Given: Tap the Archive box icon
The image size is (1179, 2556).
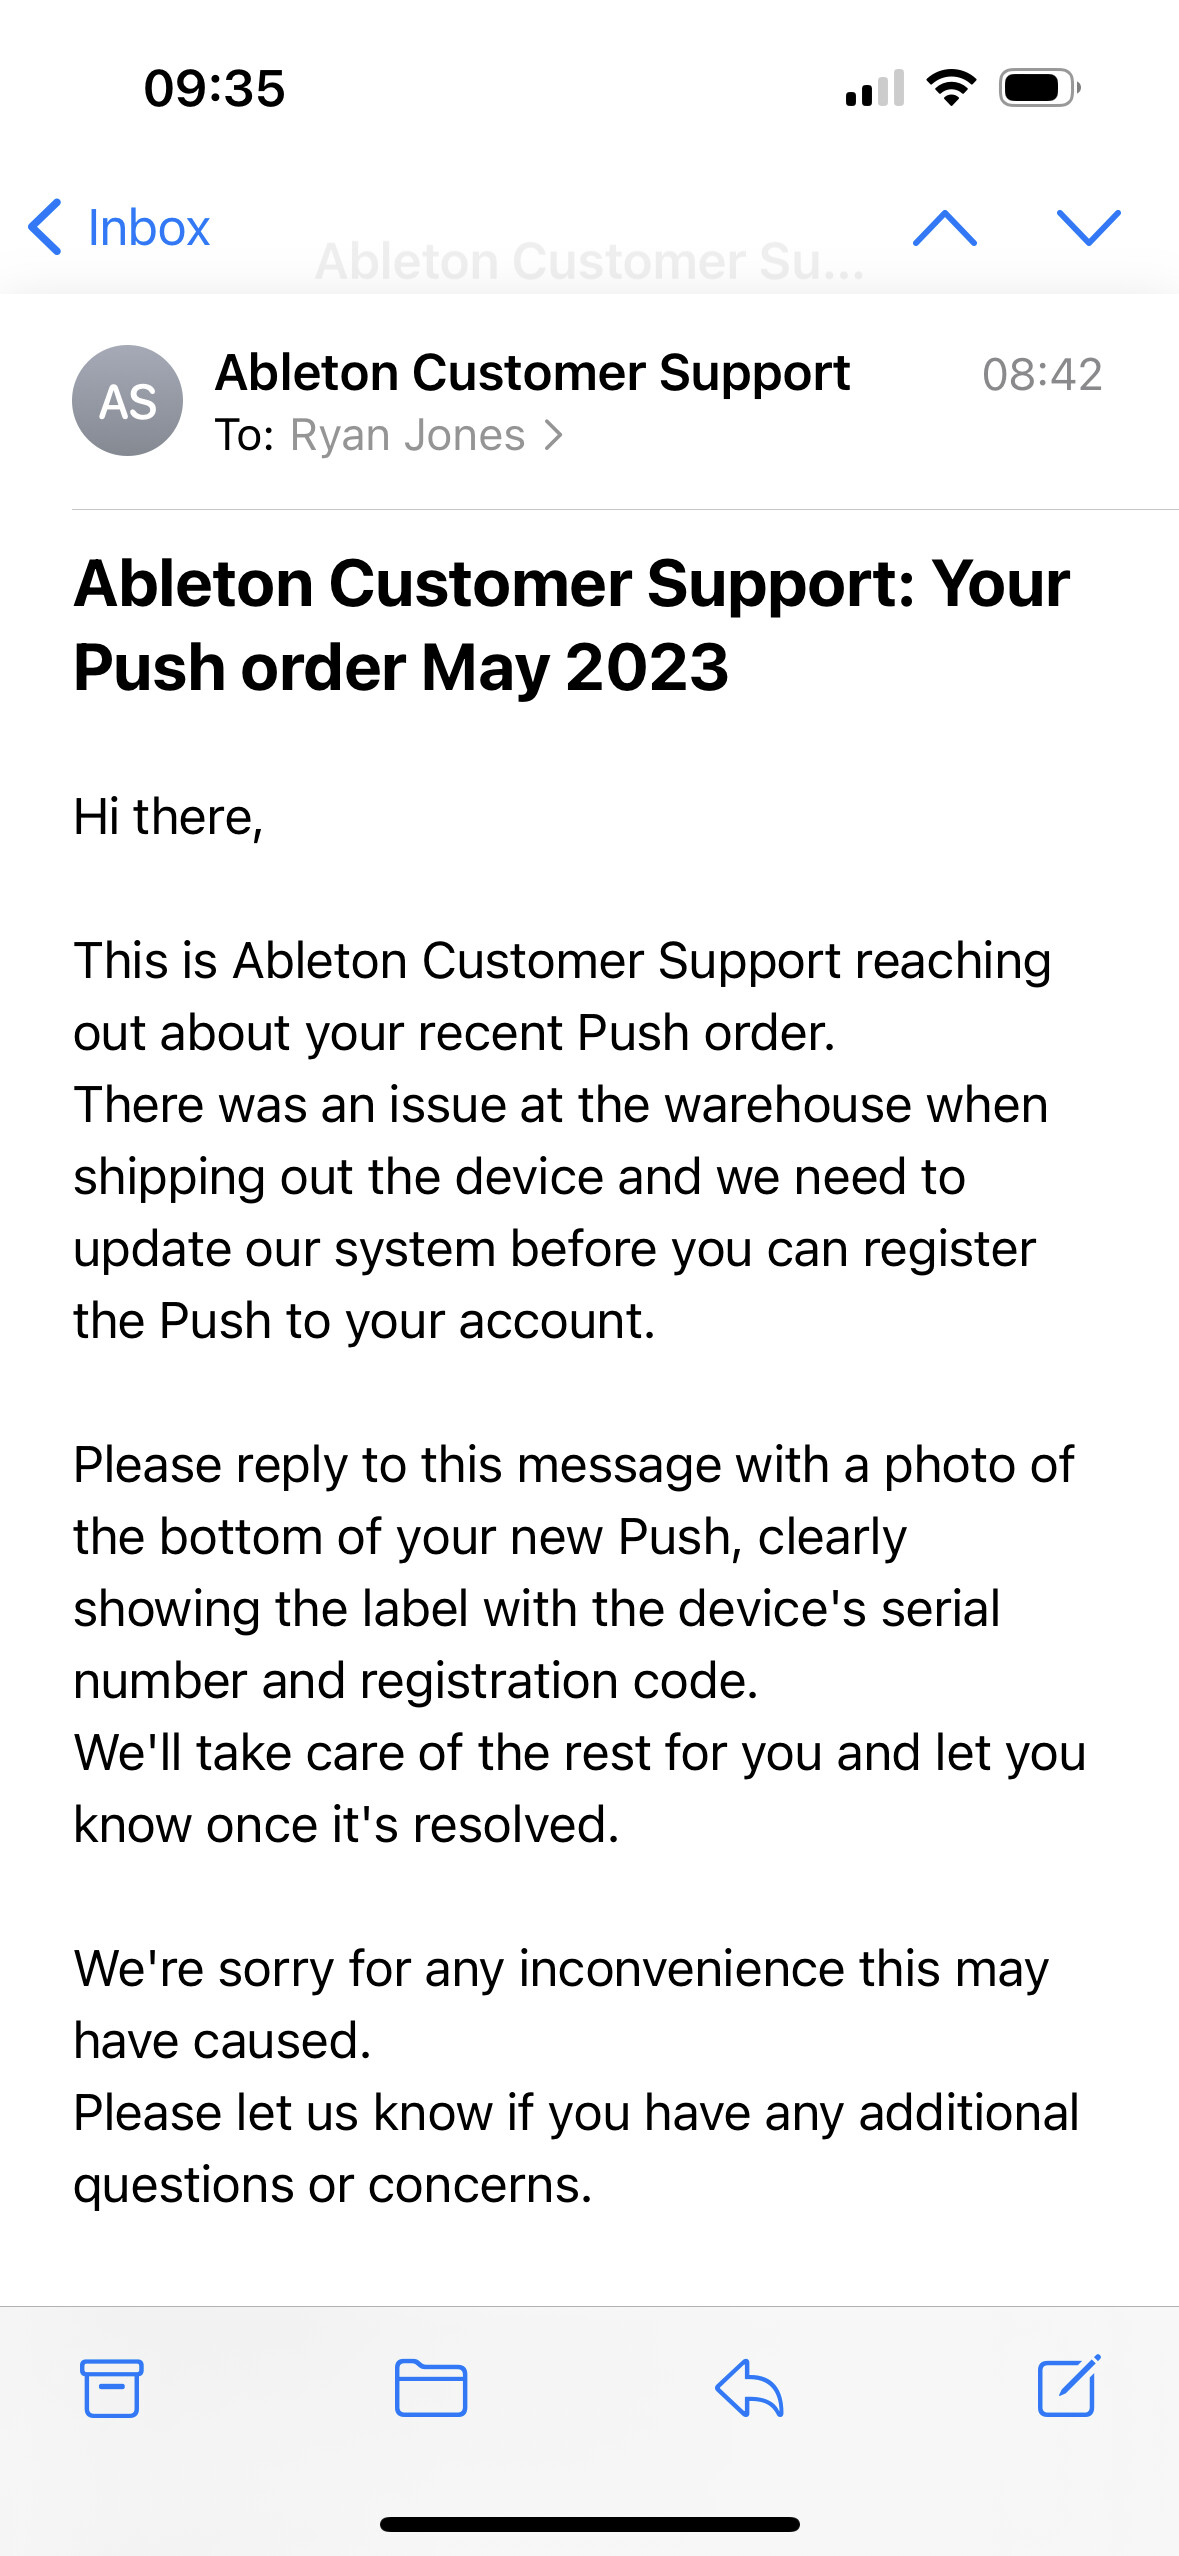Looking at the screenshot, I should 111,2388.
